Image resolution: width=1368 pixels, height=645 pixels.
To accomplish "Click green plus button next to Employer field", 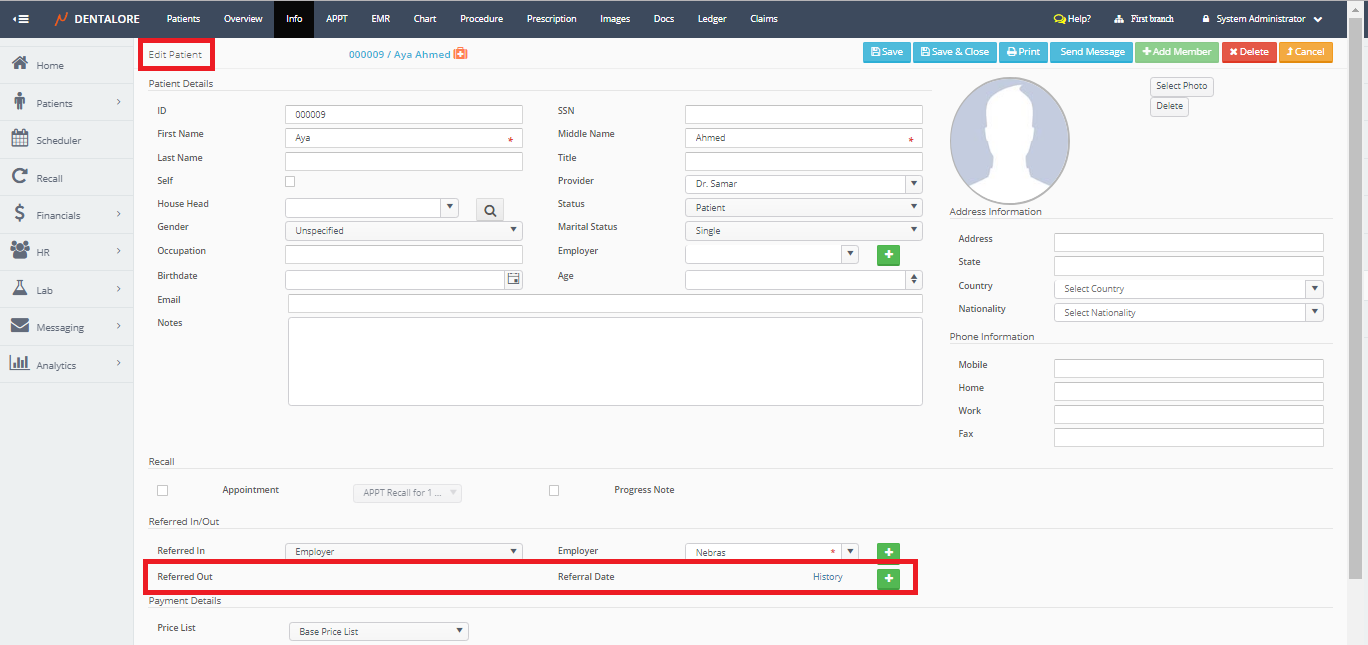I will pyautogui.click(x=888, y=255).
